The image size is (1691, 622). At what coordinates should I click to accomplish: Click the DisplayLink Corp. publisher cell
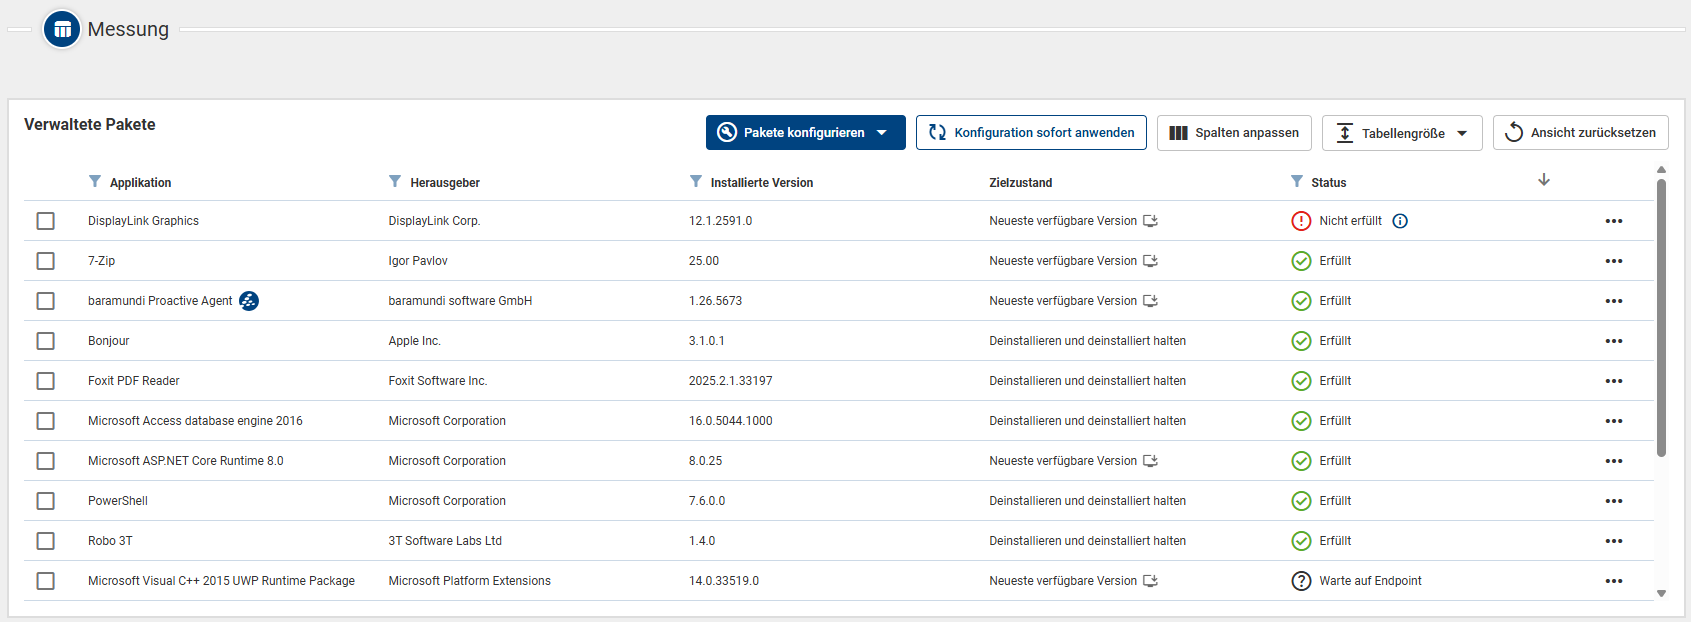click(434, 221)
